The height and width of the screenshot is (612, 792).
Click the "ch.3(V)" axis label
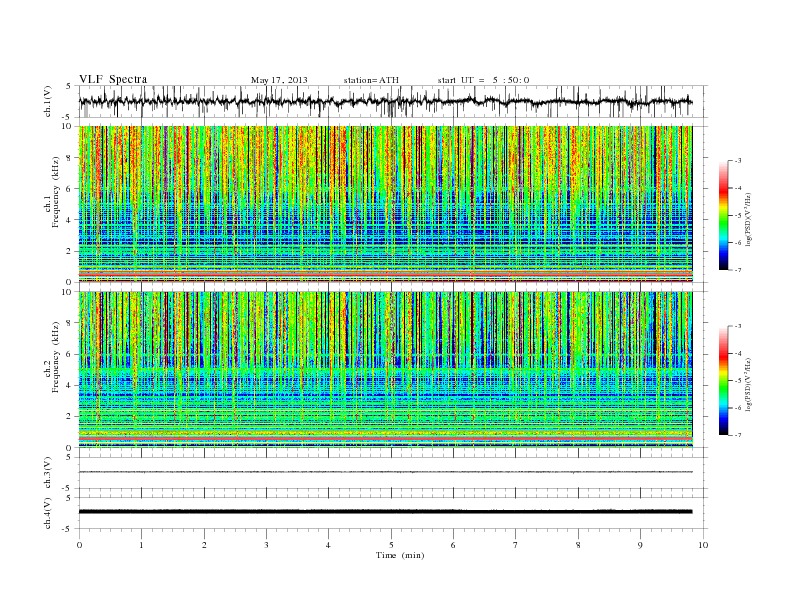48,473
